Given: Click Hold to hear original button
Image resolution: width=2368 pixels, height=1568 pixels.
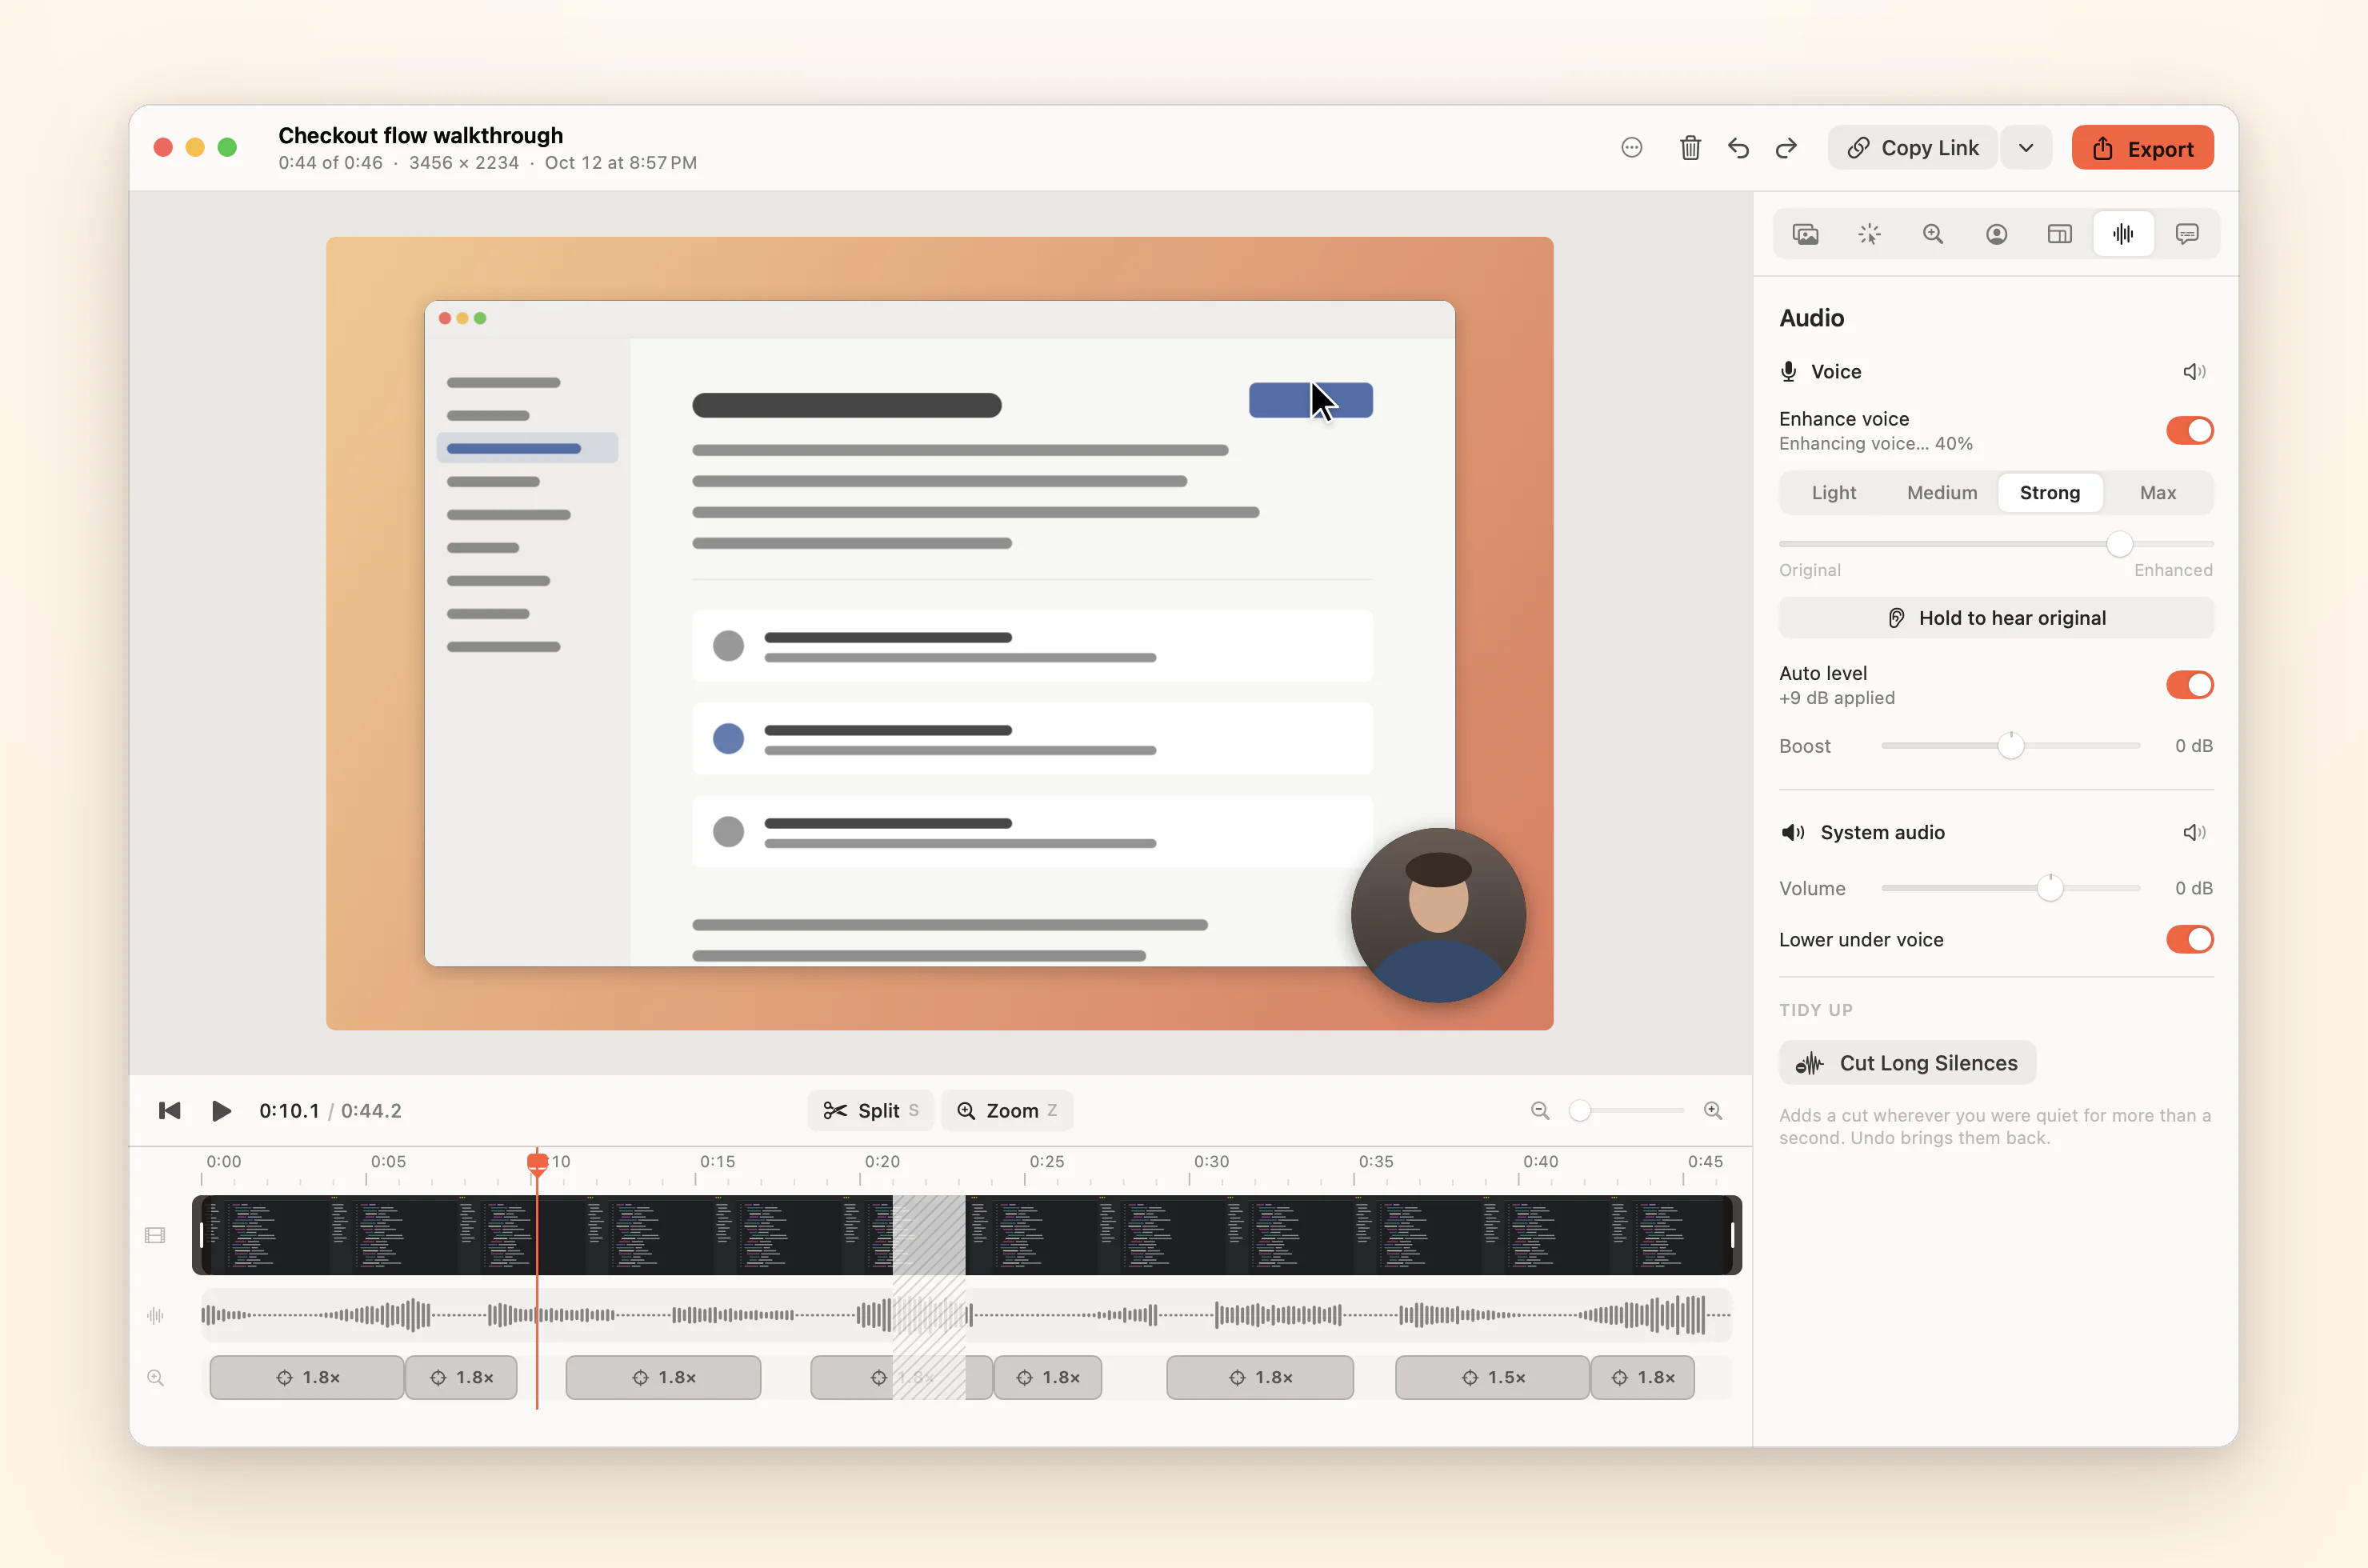Looking at the screenshot, I should tap(1996, 618).
